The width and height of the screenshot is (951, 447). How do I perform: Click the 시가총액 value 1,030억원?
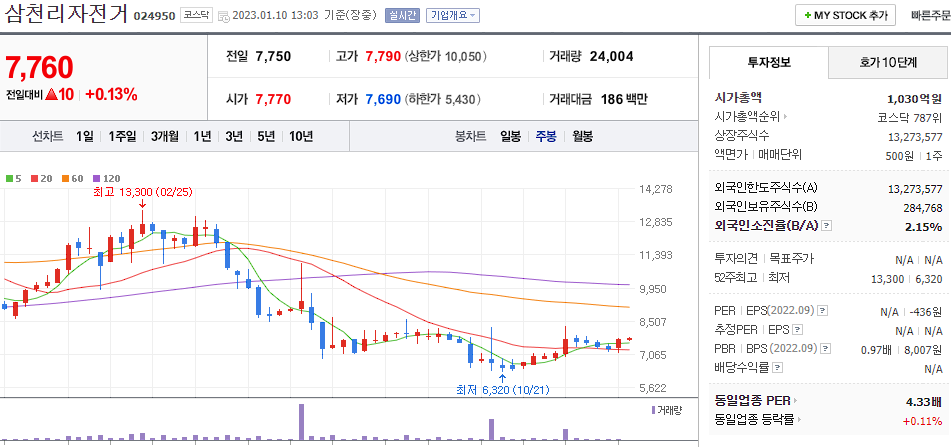click(x=914, y=98)
